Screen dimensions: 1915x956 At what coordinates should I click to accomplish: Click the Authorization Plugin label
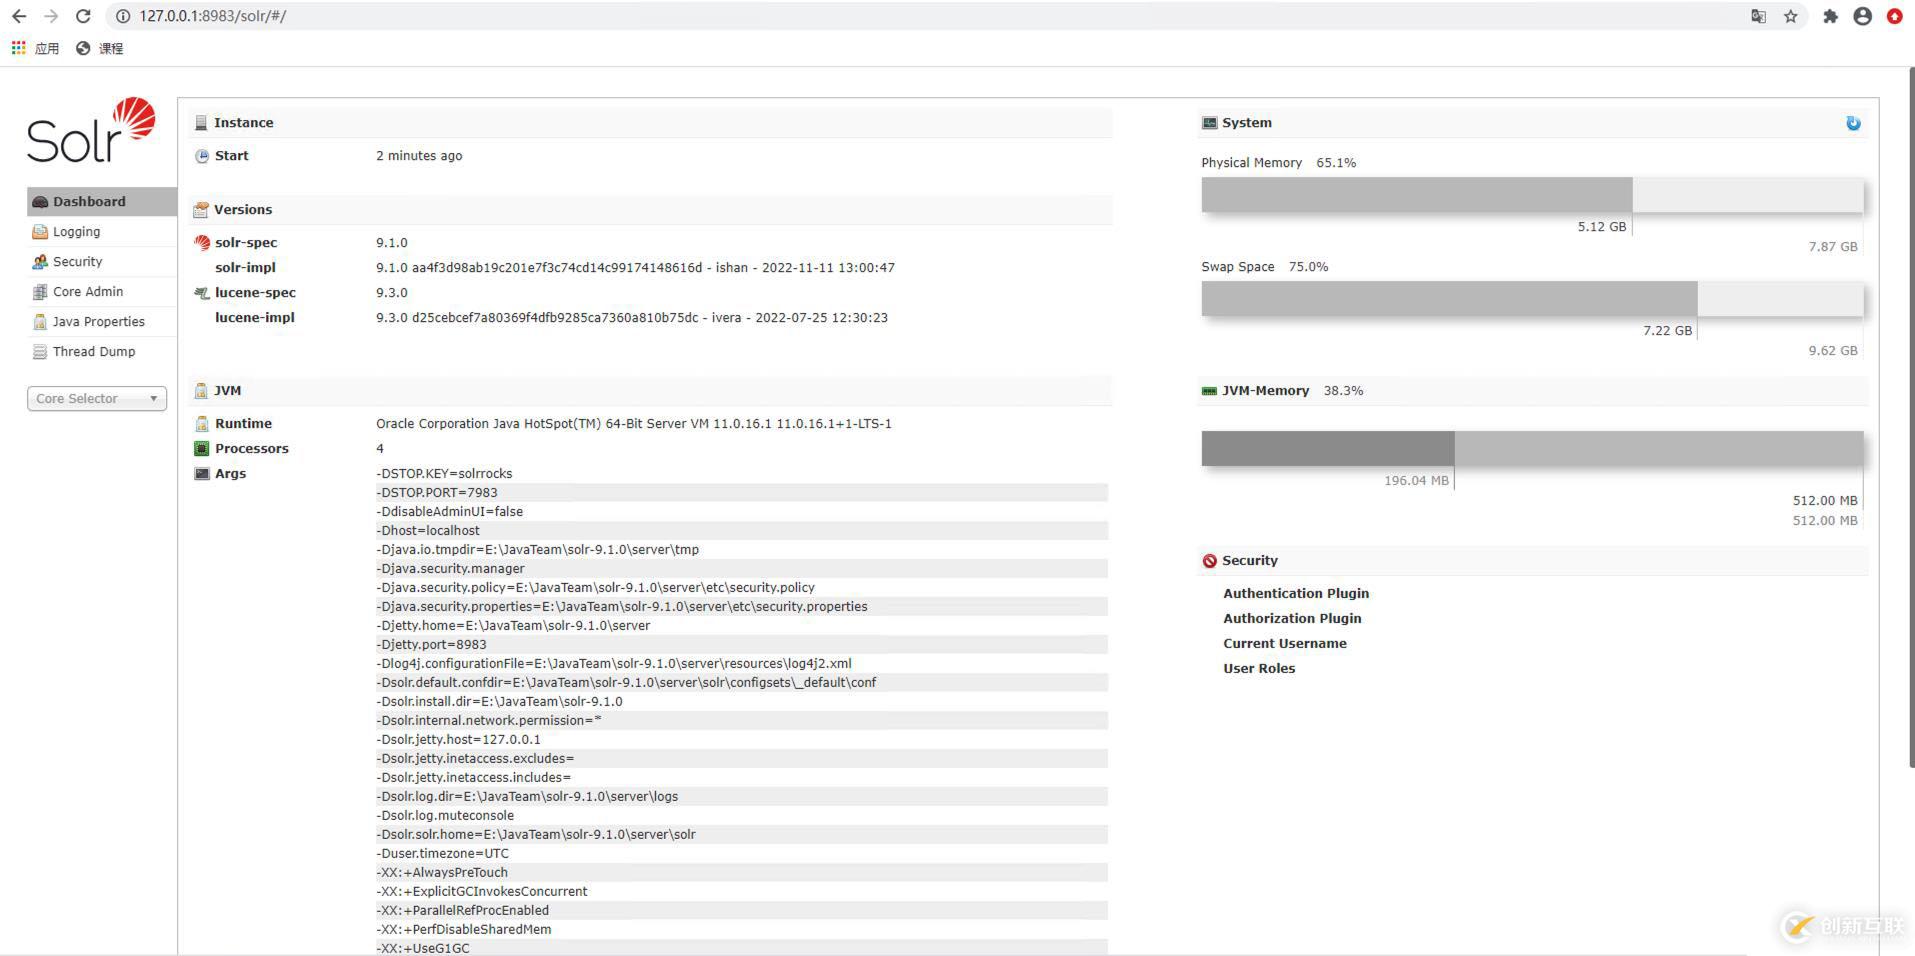click(1292, 619)
